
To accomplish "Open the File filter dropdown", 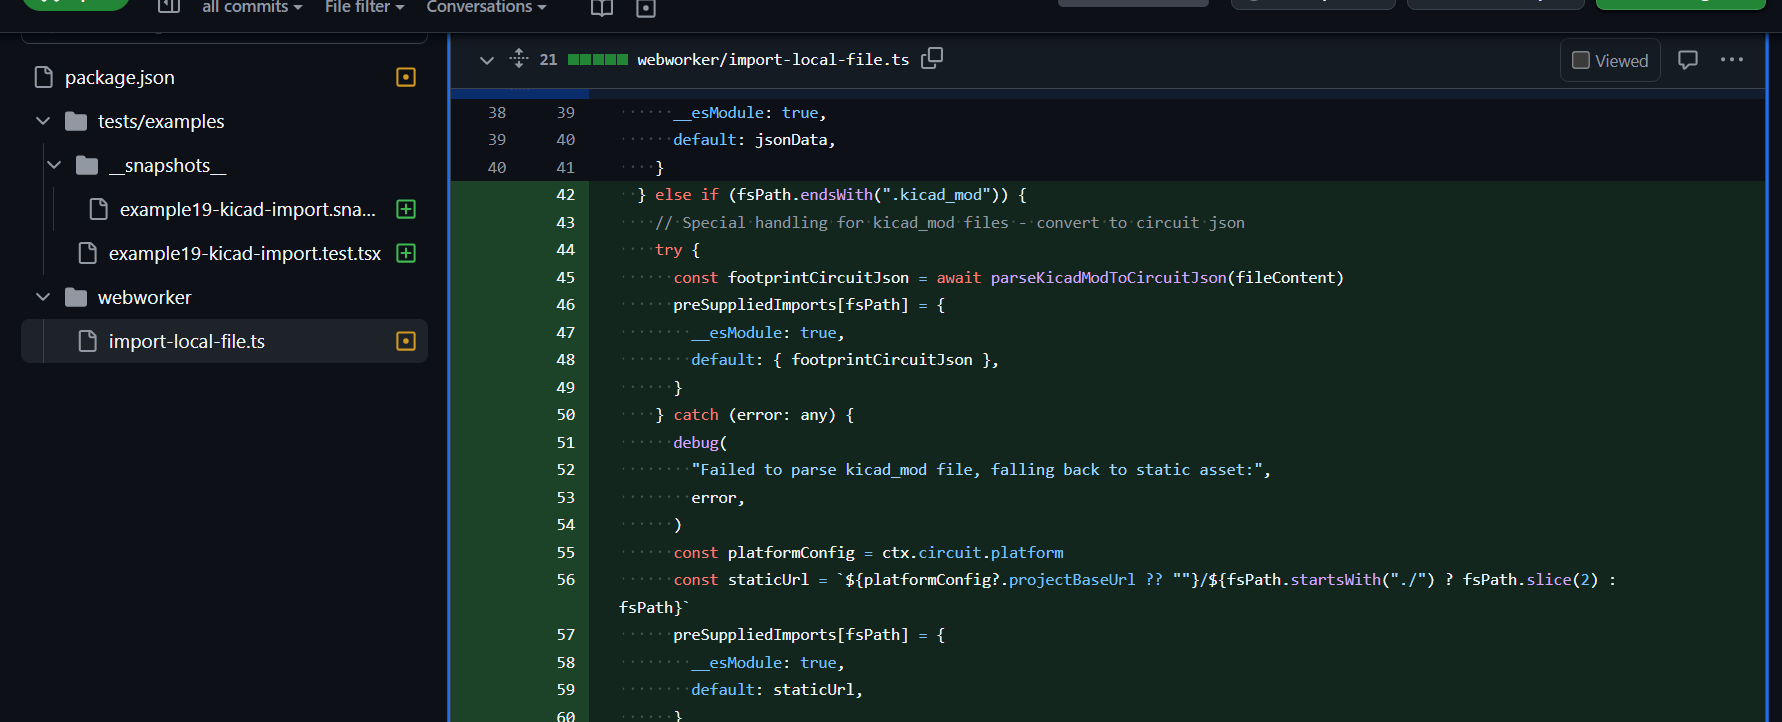I will click(364, 7).
